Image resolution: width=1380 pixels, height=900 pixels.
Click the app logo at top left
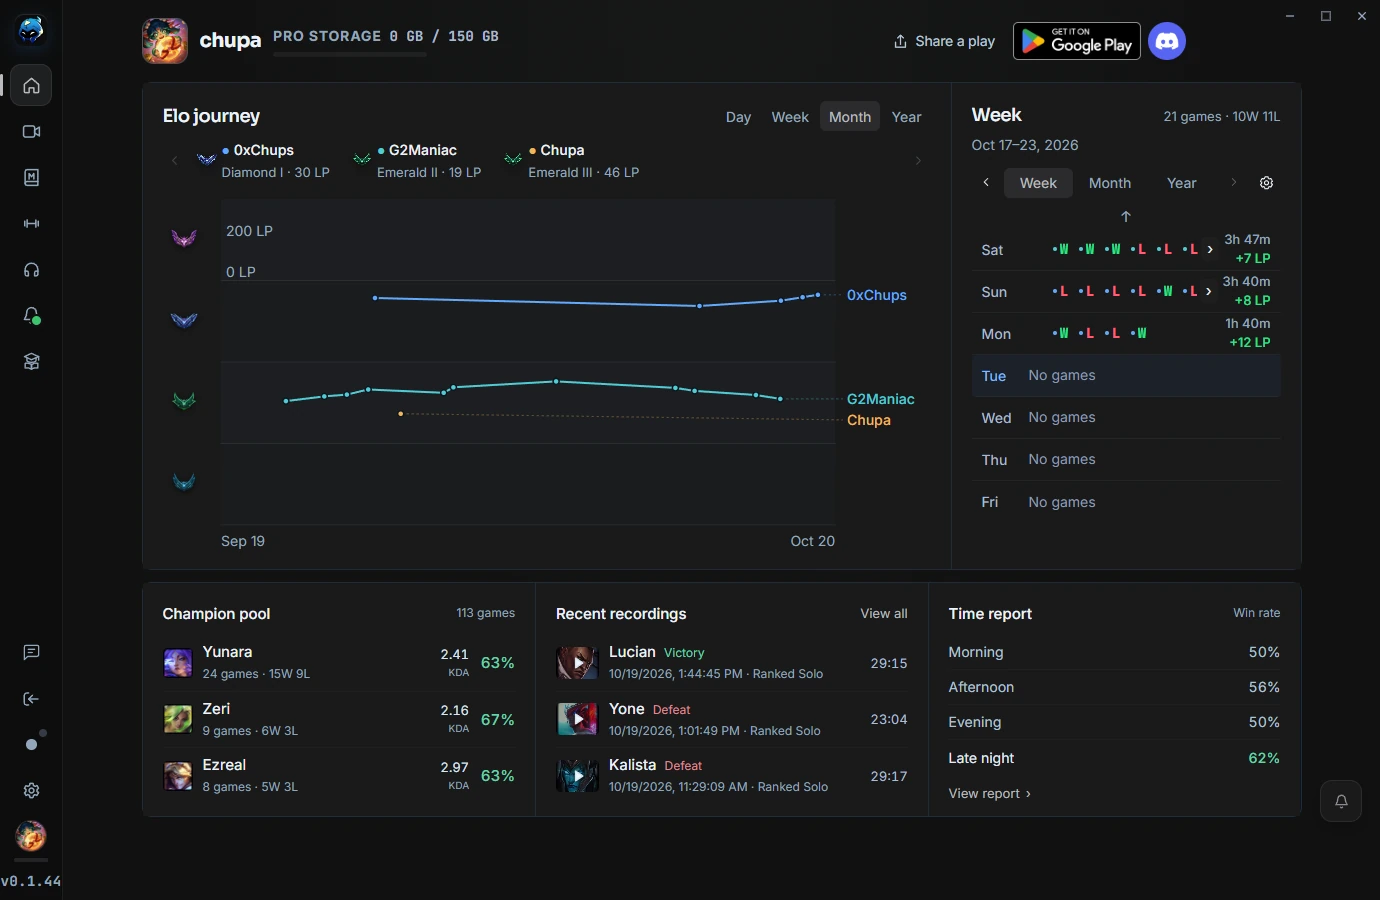(31, 30)
